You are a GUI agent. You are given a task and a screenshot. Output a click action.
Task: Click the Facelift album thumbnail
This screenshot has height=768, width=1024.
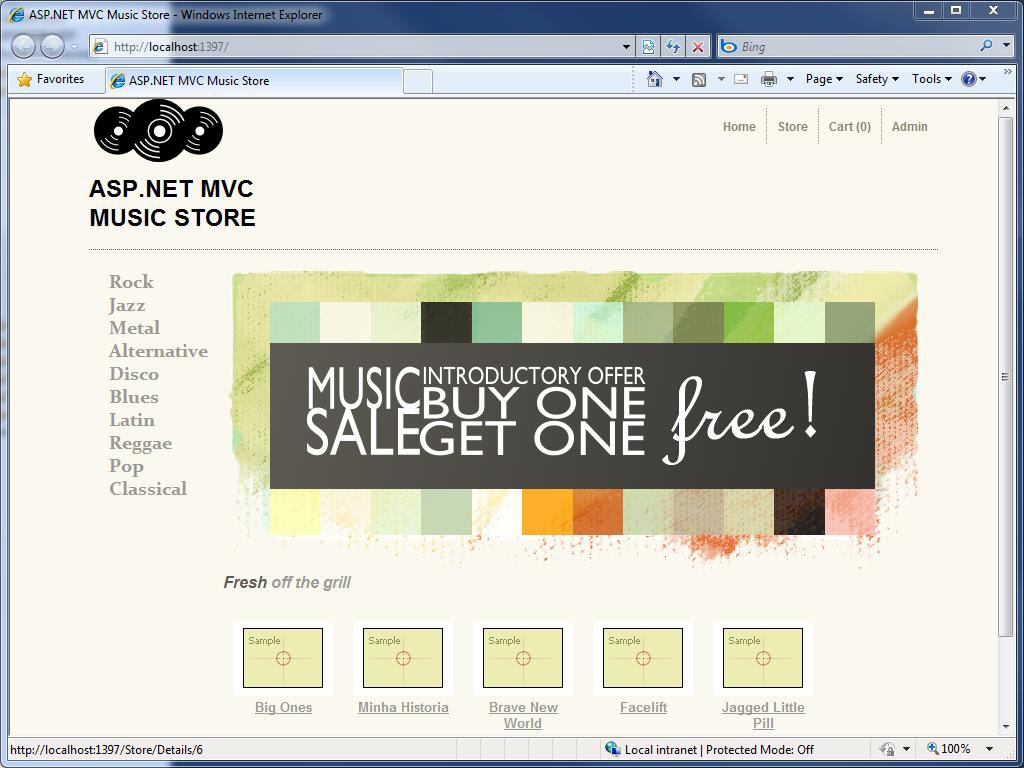tap(643, 657)
